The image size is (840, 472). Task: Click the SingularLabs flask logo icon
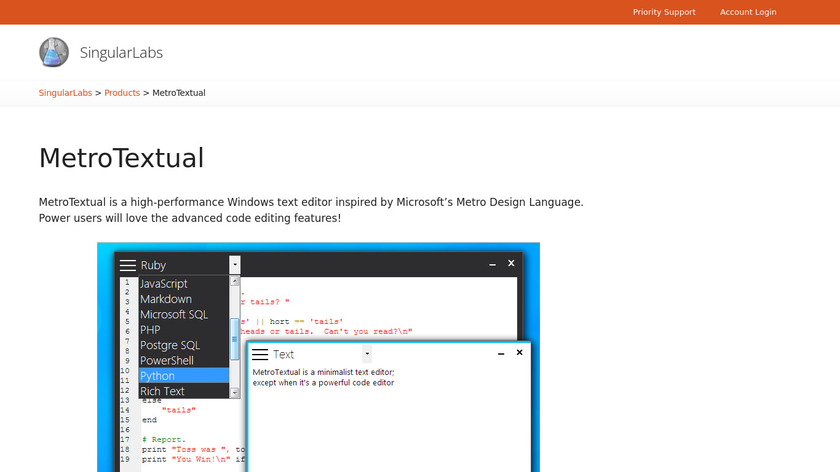(54, 52)
